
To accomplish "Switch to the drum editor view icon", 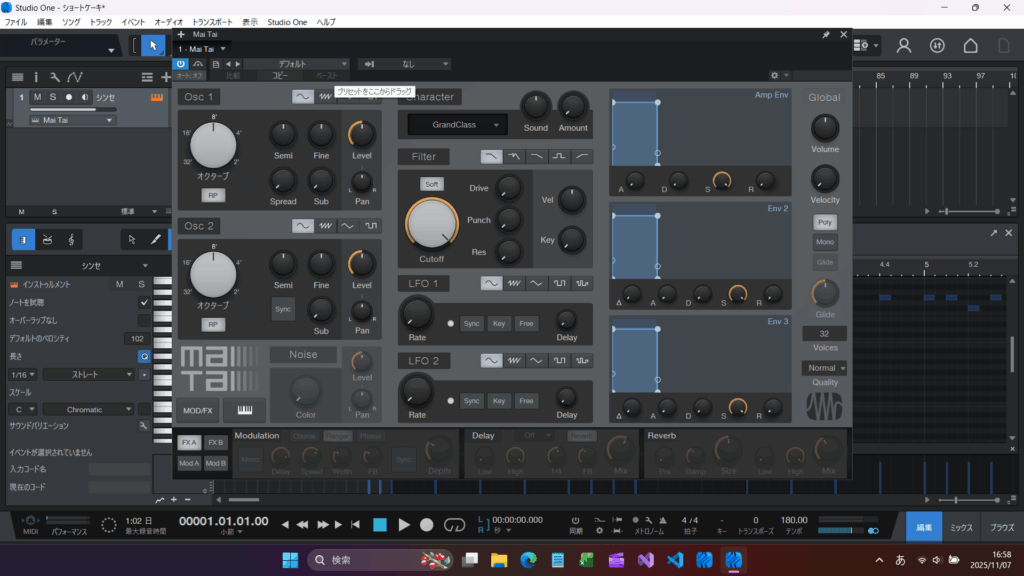I will (x=47, y=239).
